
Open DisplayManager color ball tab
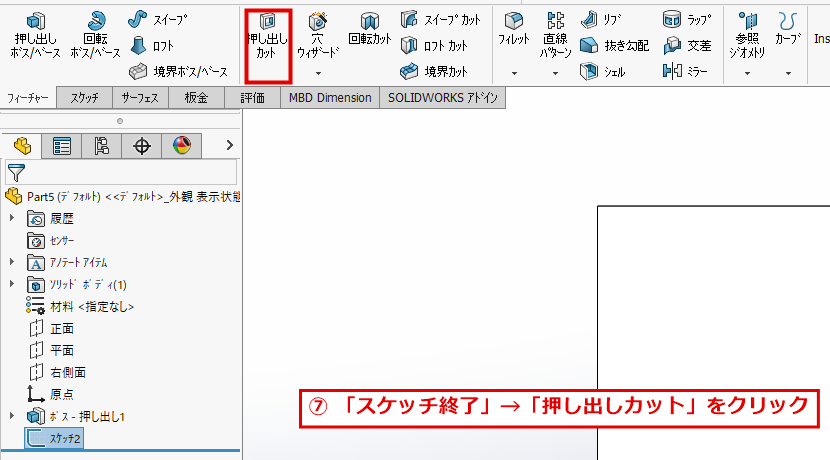182,146
